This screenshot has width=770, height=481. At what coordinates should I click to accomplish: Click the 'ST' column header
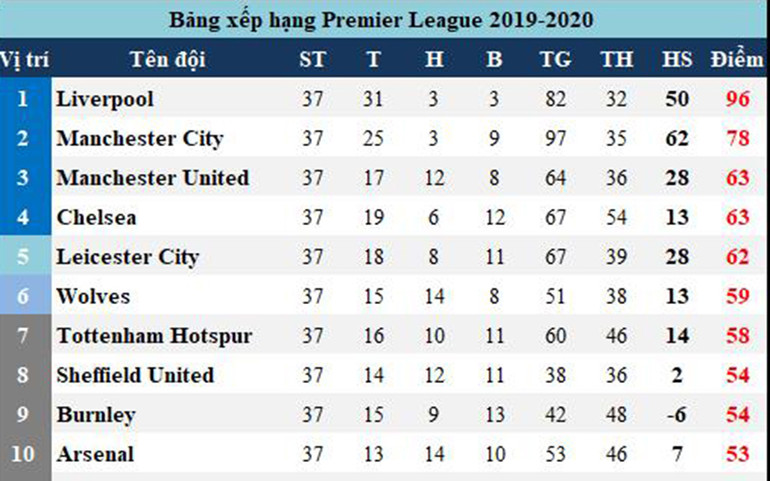click(x=312, y=59)
